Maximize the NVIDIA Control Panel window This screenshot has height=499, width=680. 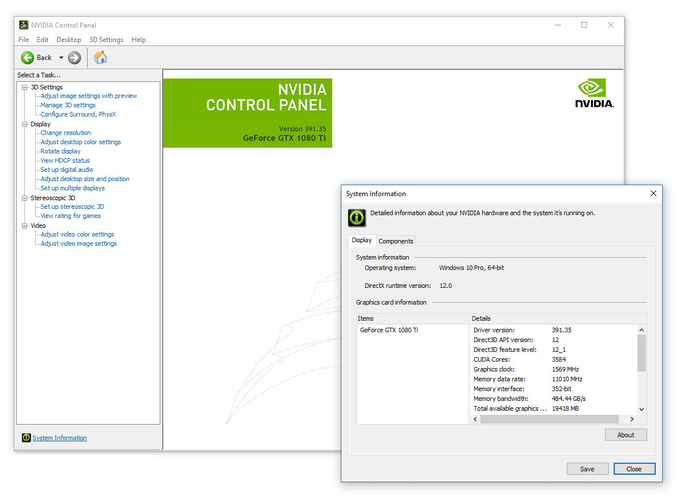click(584, 25)
